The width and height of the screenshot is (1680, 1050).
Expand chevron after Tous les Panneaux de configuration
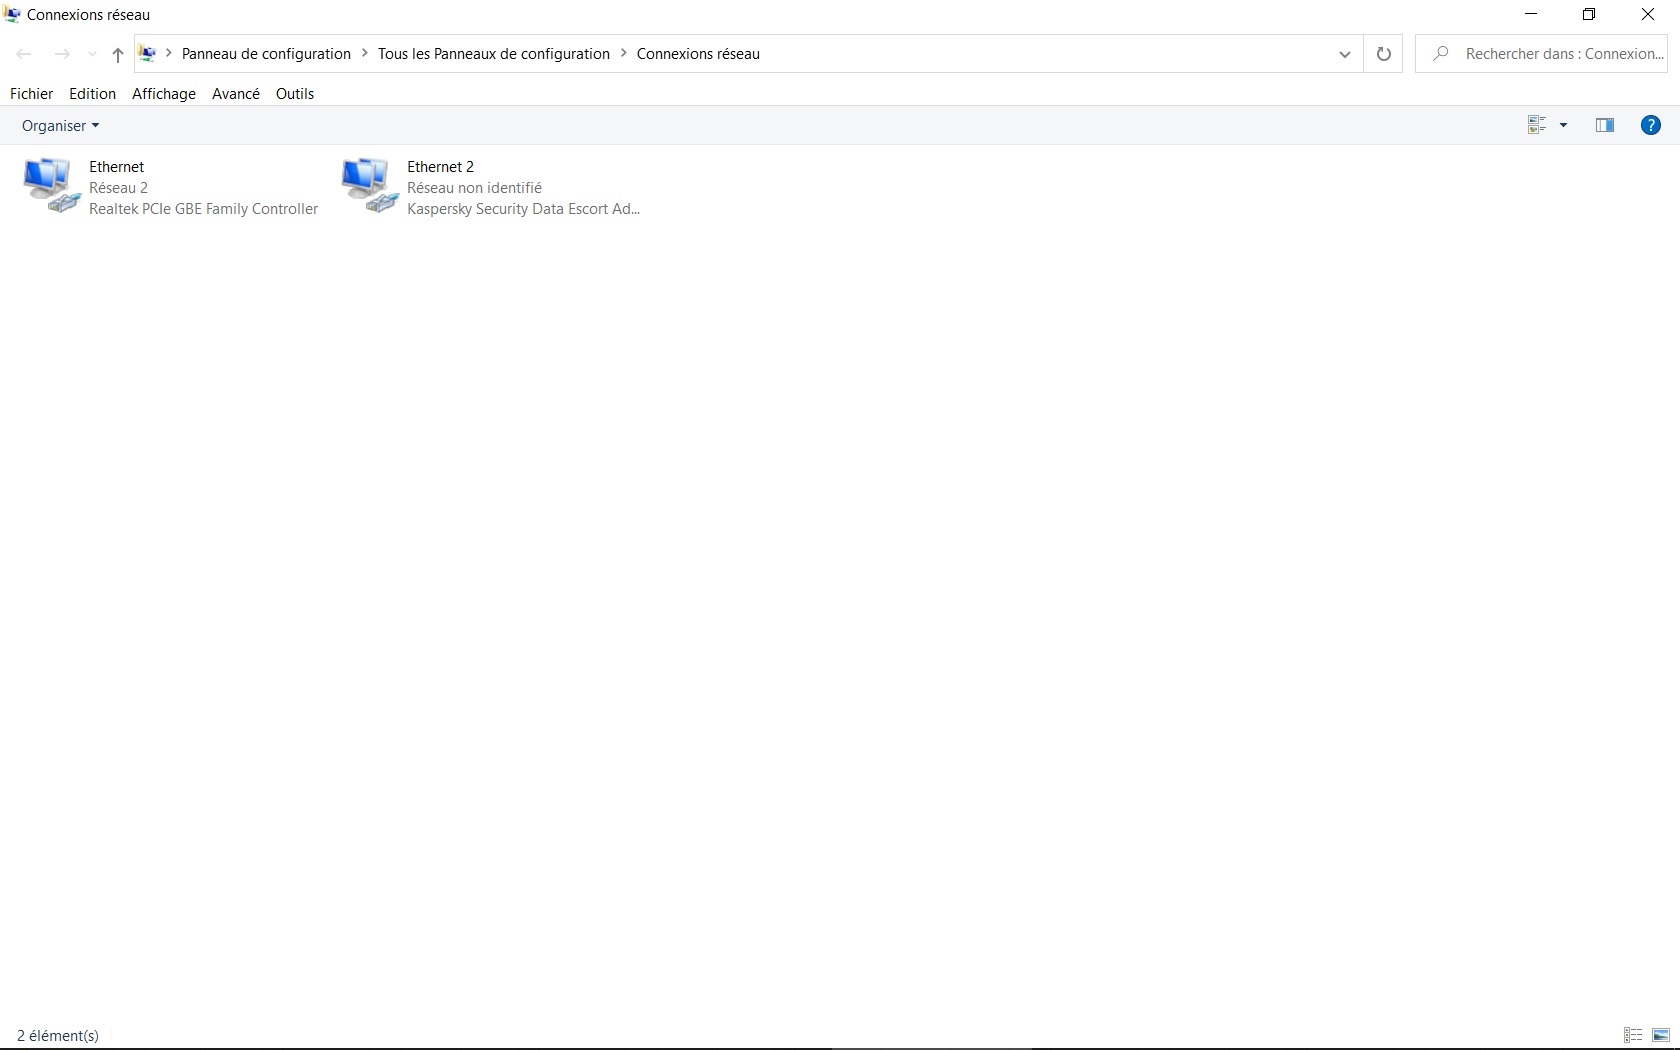[x=624, y=53]
